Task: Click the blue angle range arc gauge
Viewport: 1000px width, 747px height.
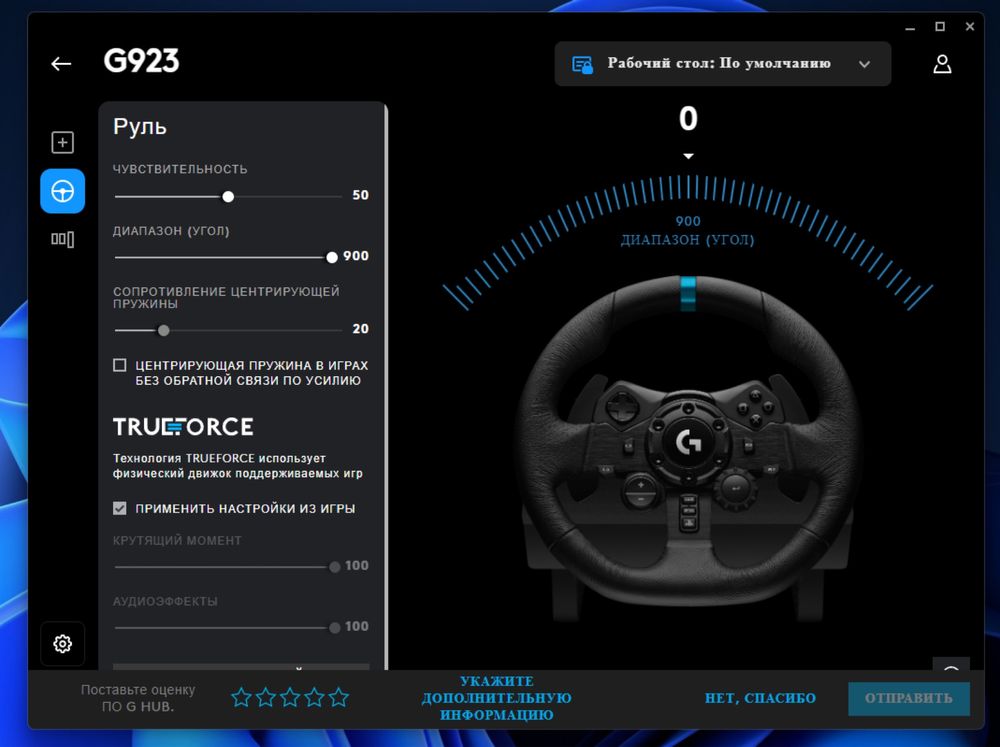Action: click(688, 242)
